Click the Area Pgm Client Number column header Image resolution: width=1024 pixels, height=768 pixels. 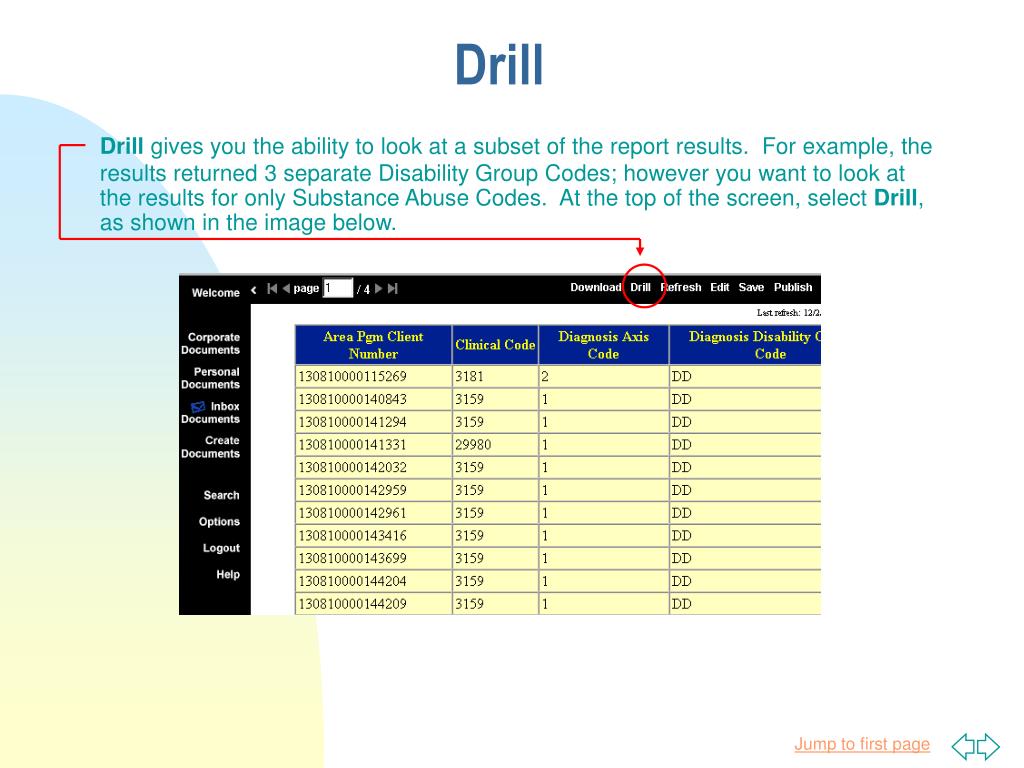click(373, 345)
